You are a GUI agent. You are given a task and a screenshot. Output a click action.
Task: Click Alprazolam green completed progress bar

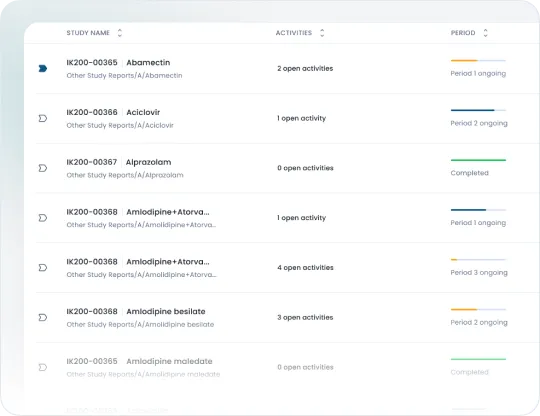478,160
